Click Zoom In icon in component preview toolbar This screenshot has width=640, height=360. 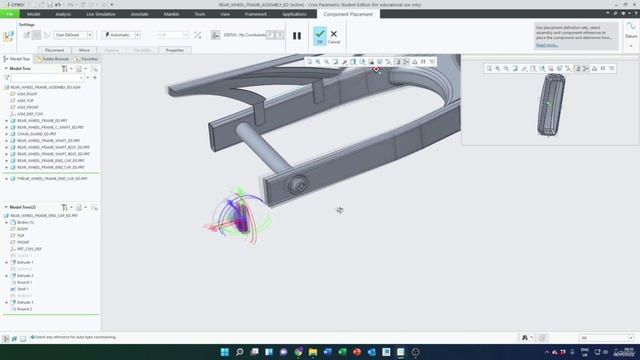point(498,69)
